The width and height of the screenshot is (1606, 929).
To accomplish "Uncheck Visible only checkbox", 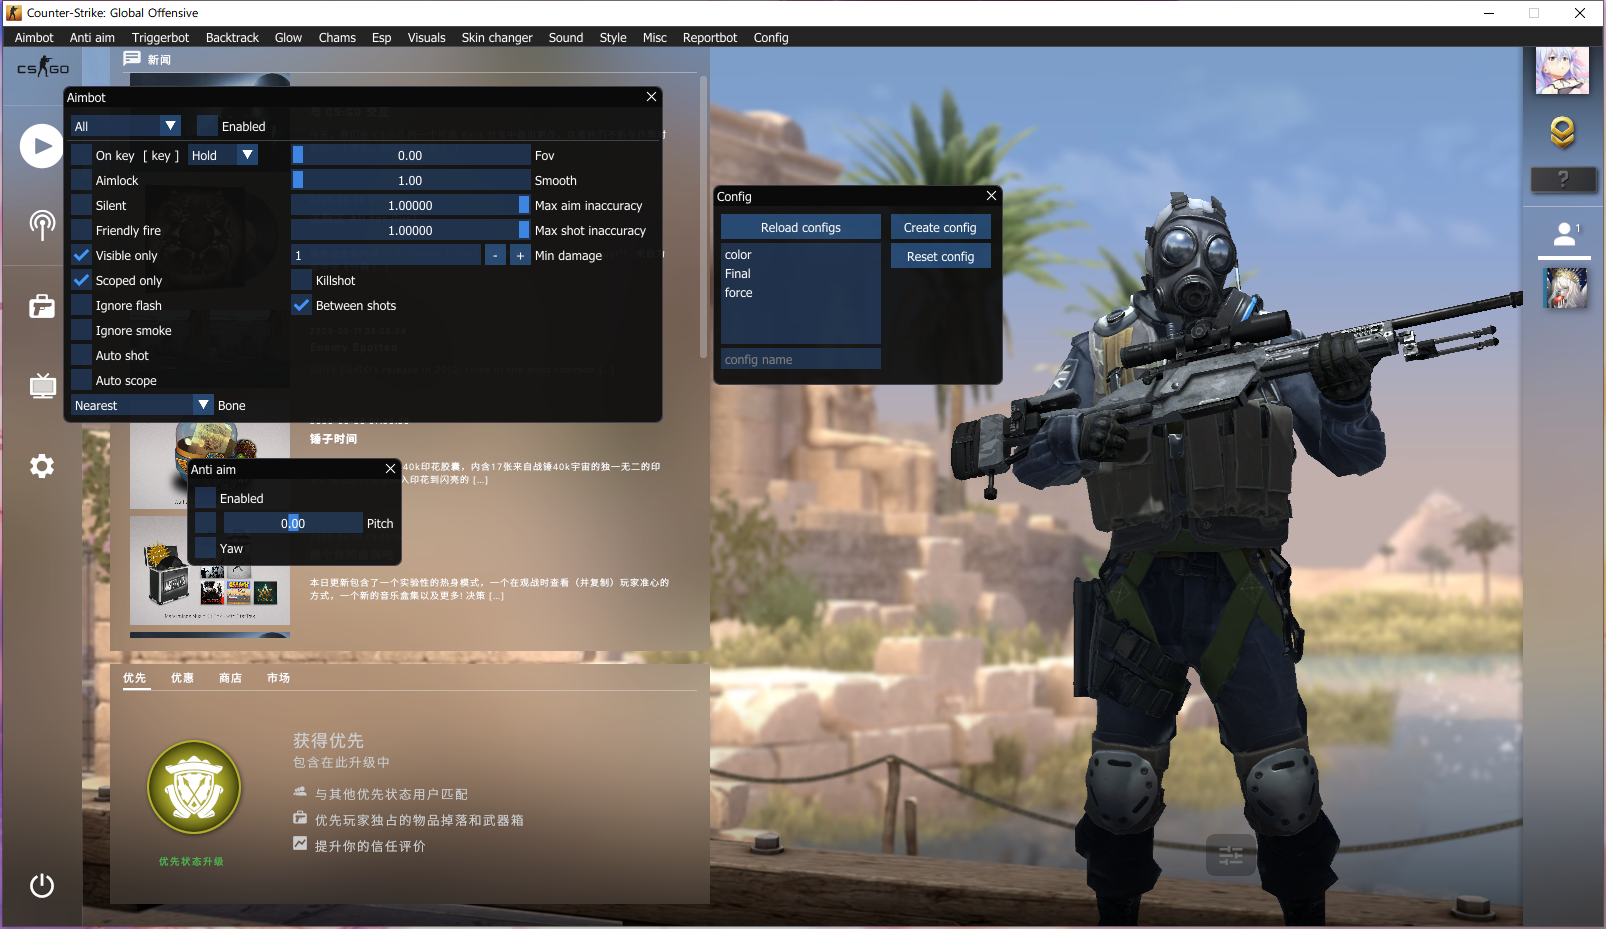I will [x=81, y=255].
